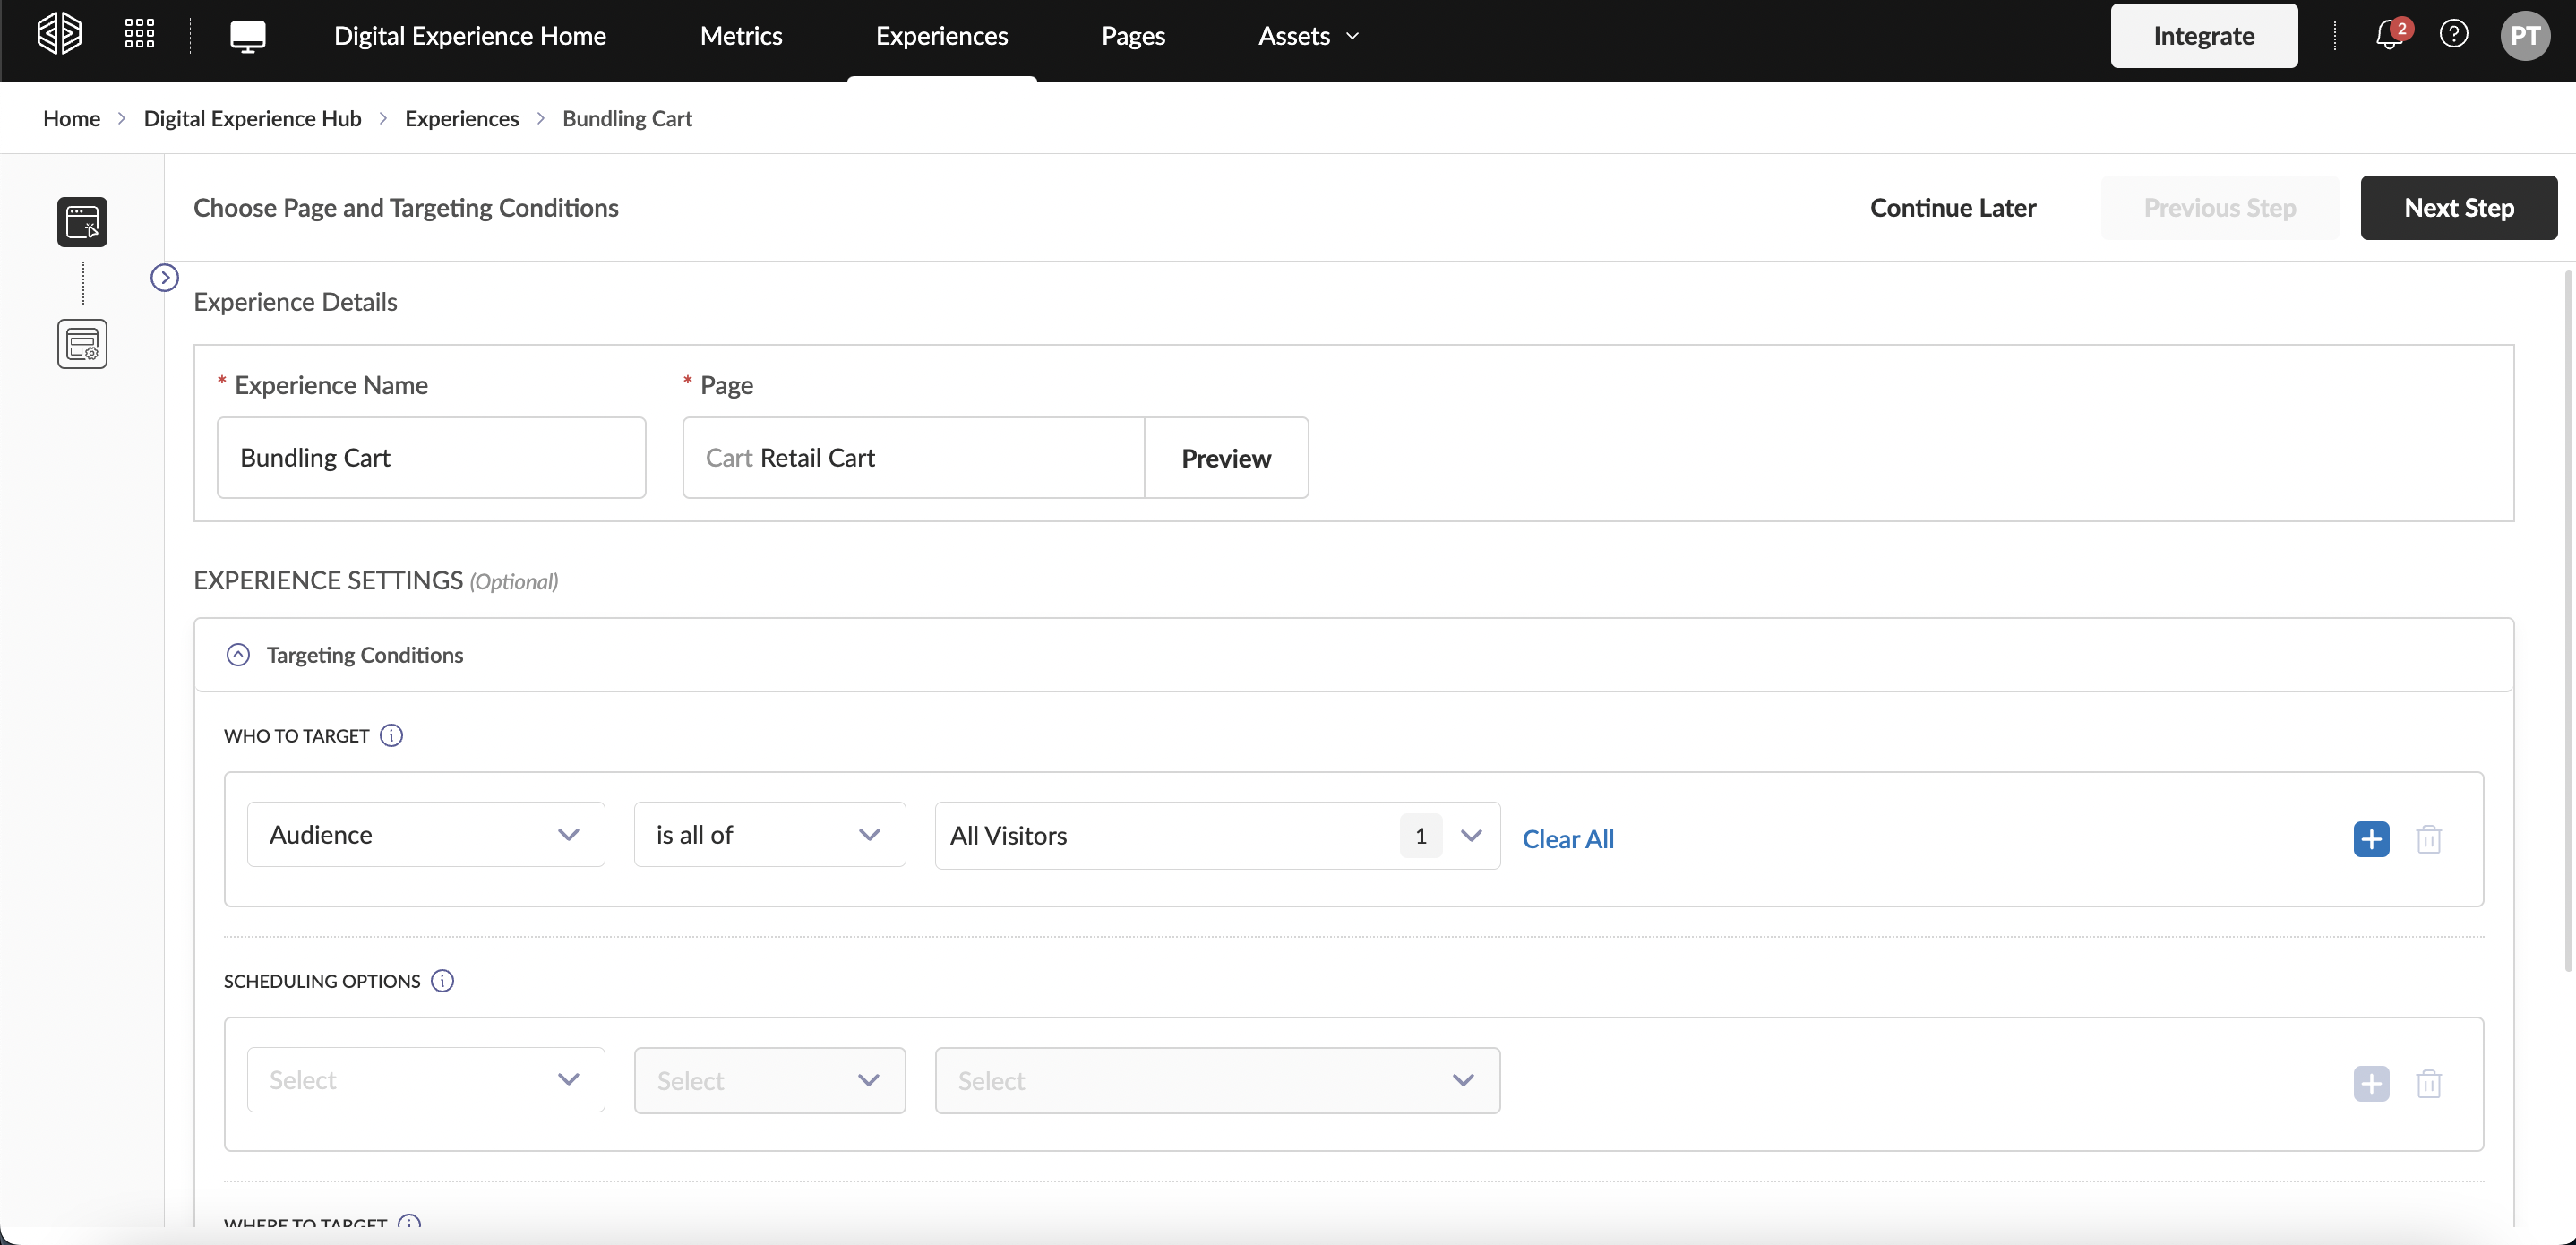Select the second step icon in sidebar

coord(82,344)
